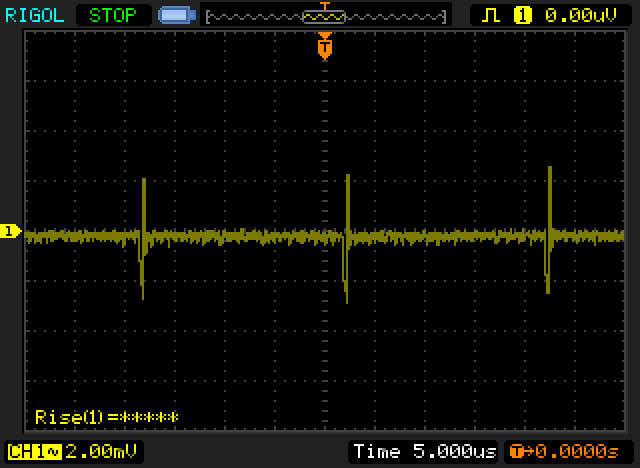Toggle the CH1 coupling label

pyautogui.click(x=34, y=452)
